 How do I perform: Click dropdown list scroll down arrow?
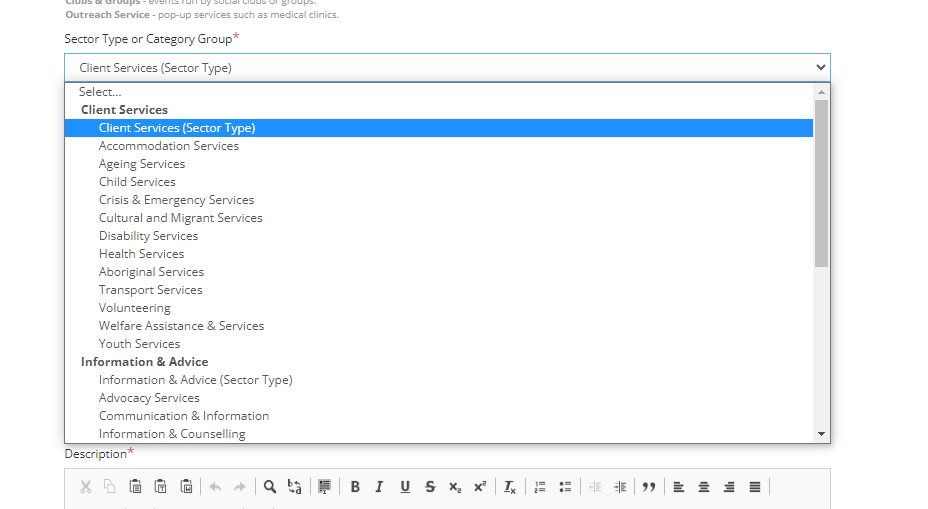click(821, 434)
